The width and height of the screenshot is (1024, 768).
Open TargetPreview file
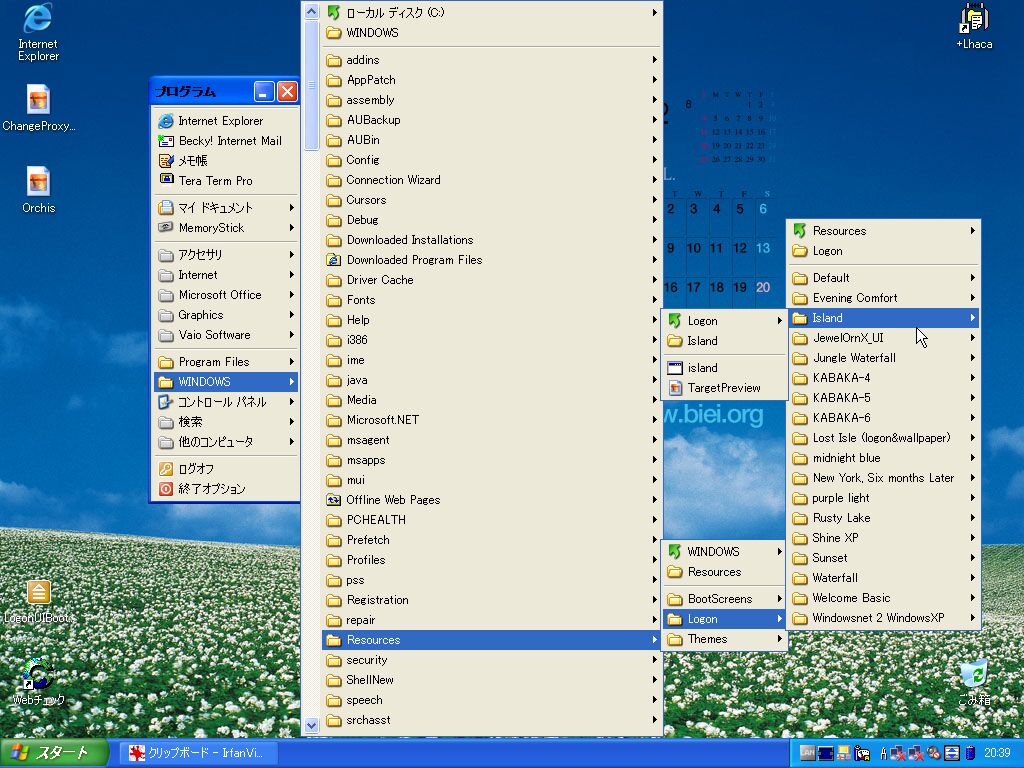(x=724, y=388)
